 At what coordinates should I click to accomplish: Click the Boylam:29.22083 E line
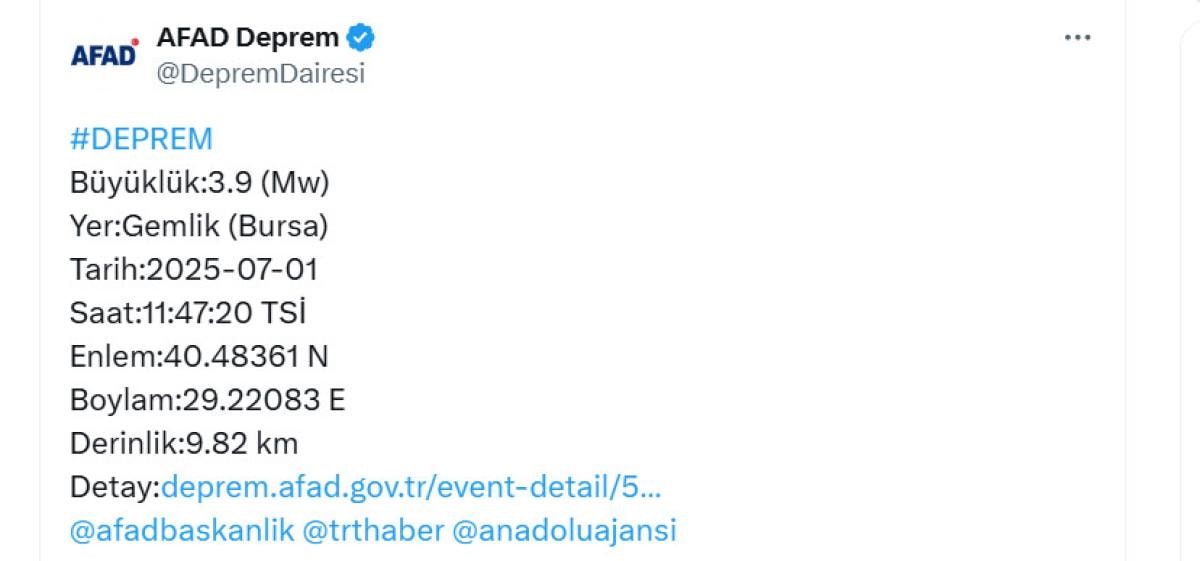pos(207,400)
